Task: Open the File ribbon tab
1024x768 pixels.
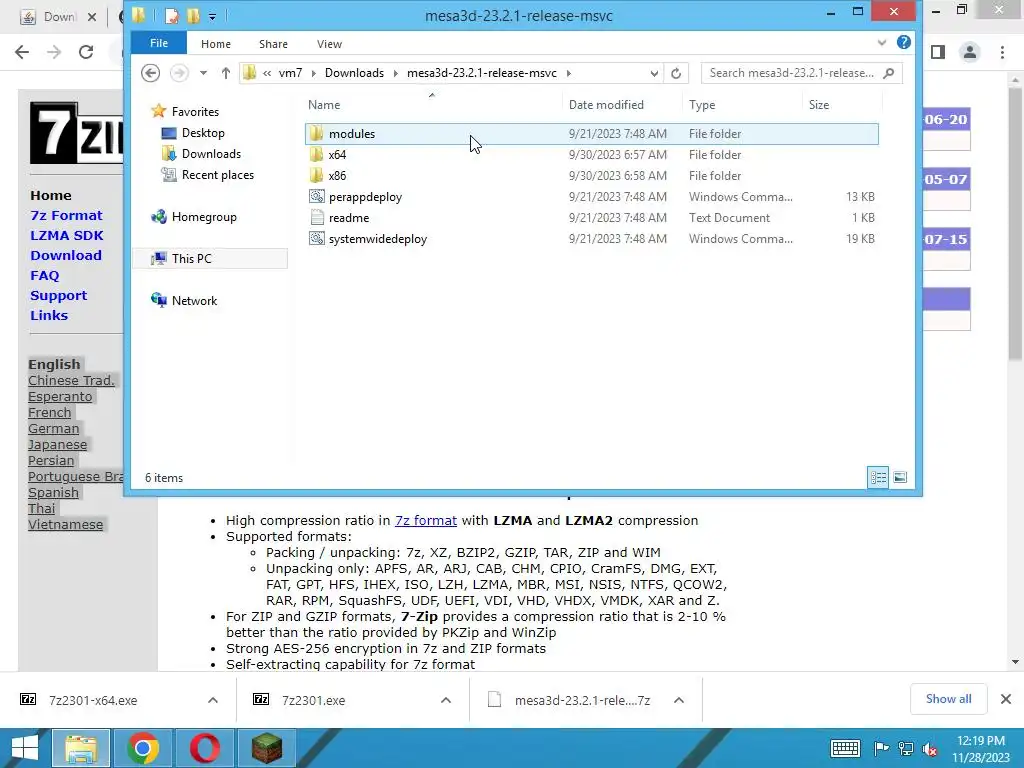Action: click(159, 43)
